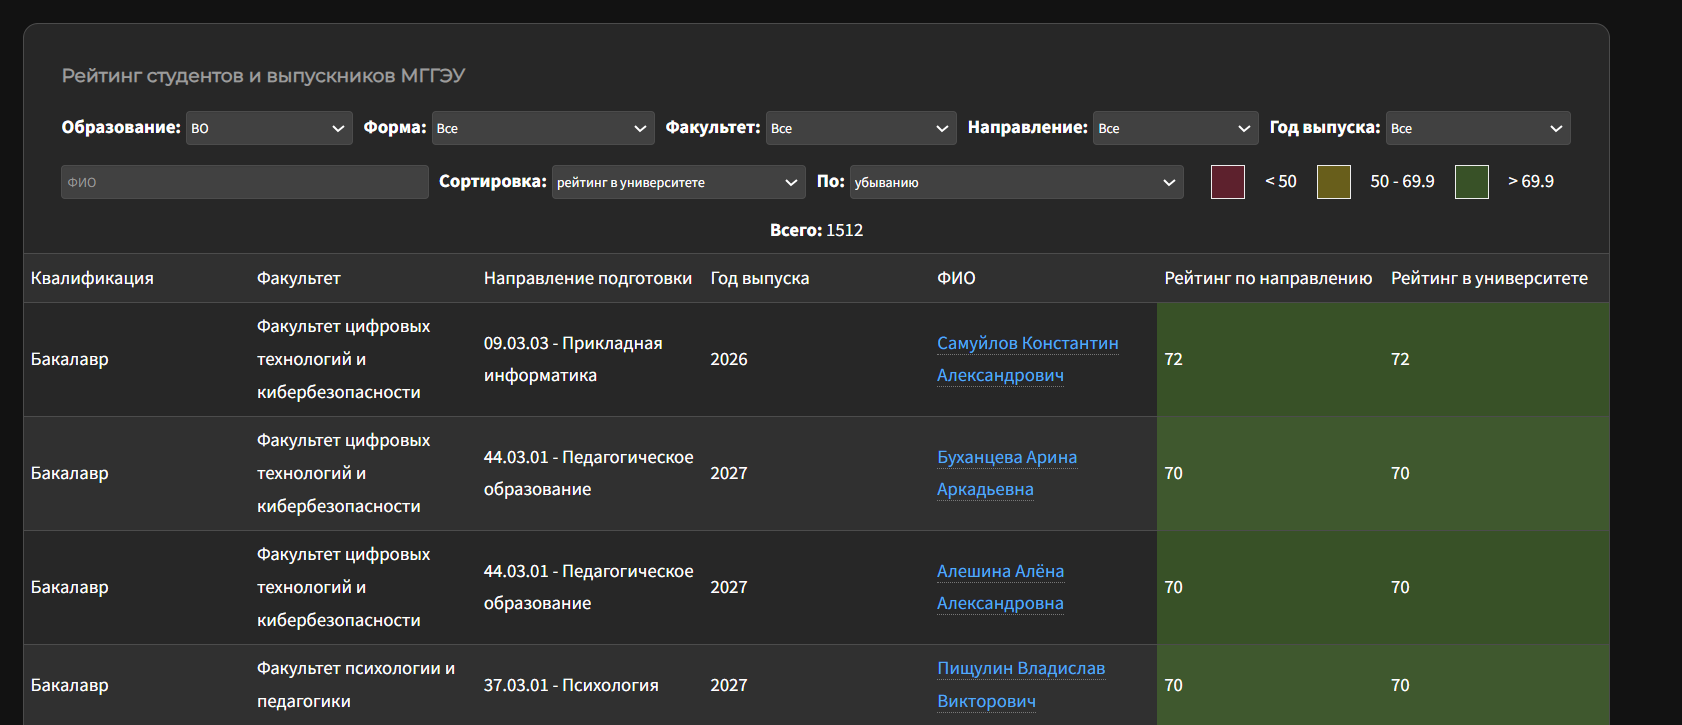Open Буханцева Арина Аркадьевна profile link
The width and height of the screenshot is (1682, 725).
point(1006,458)
